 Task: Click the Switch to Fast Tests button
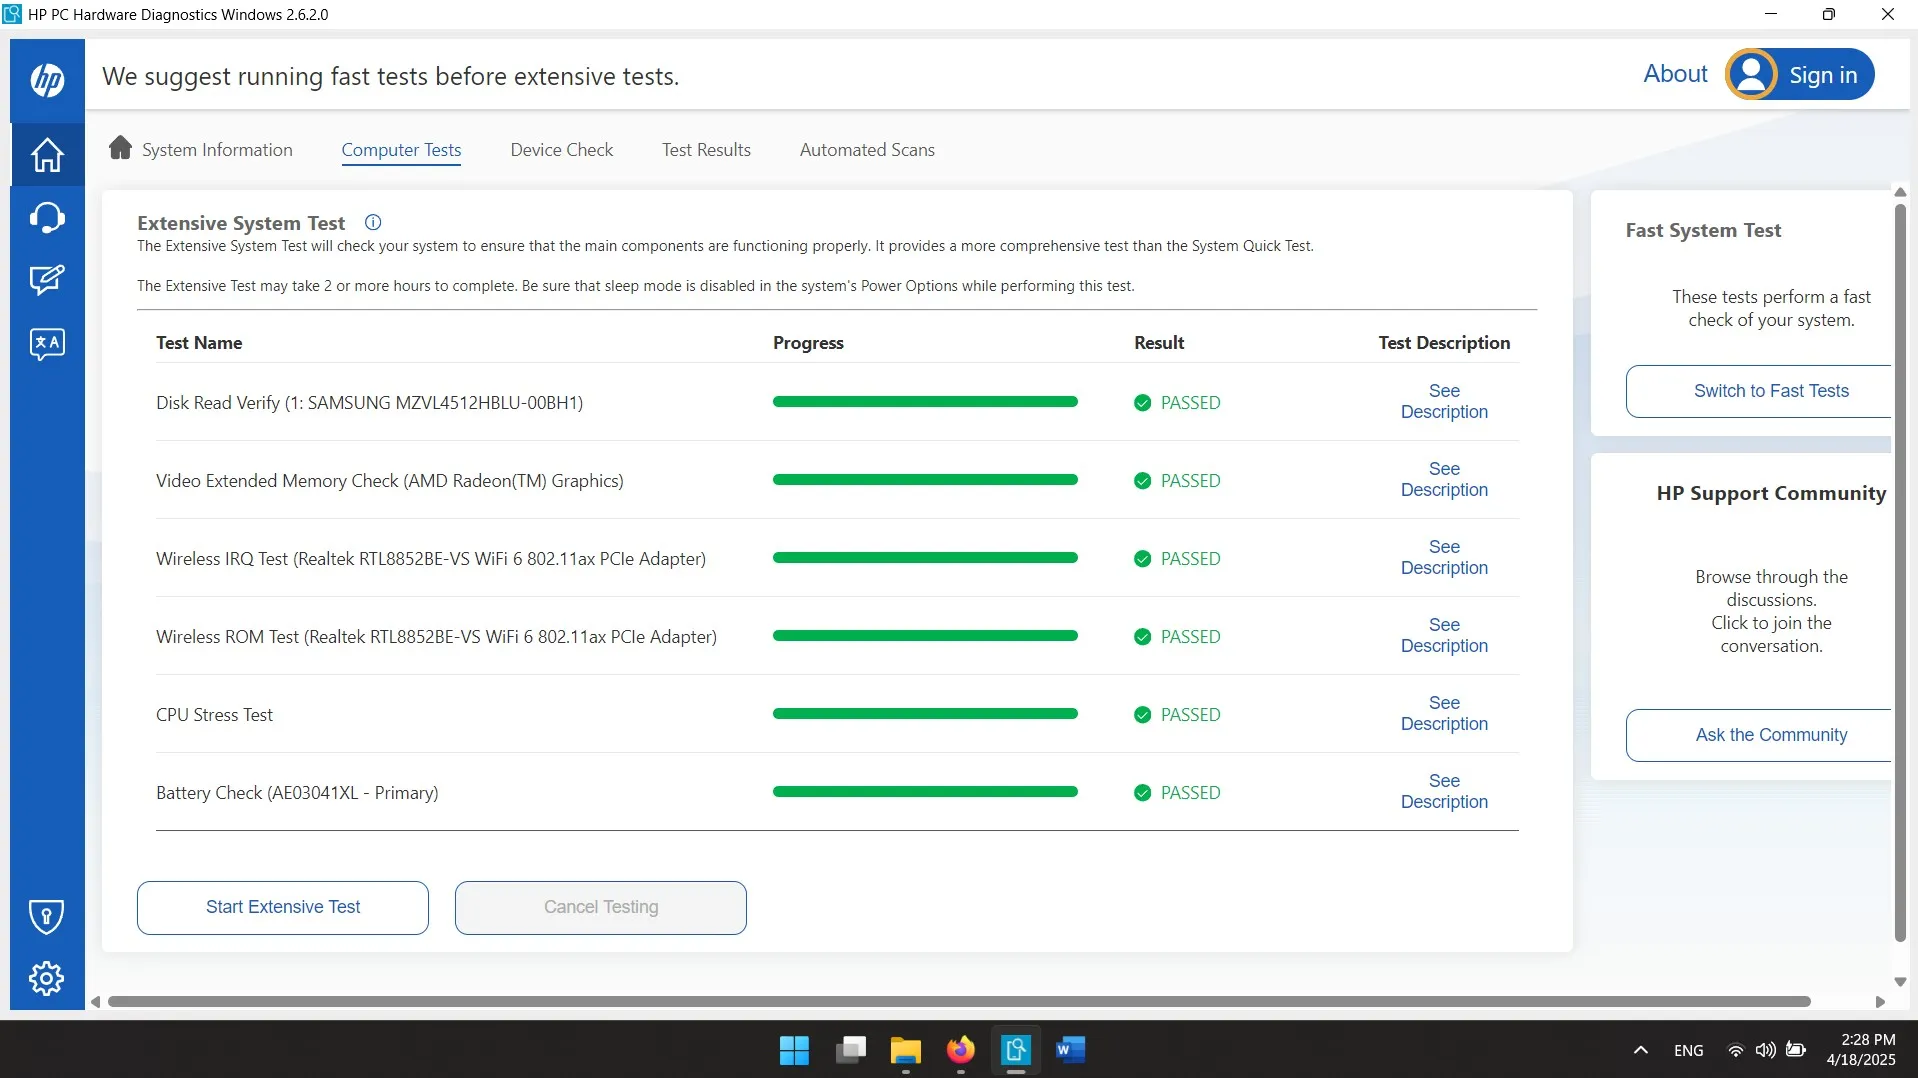coord(1759,391)
